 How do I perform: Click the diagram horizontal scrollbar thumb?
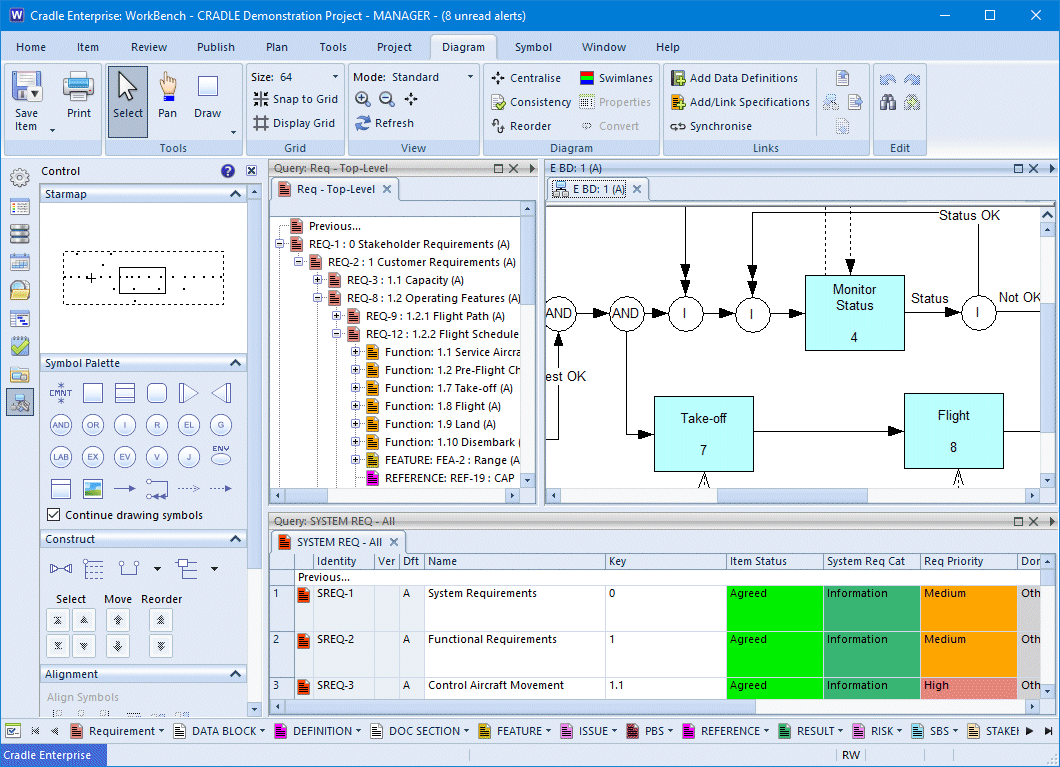point(792,495)
